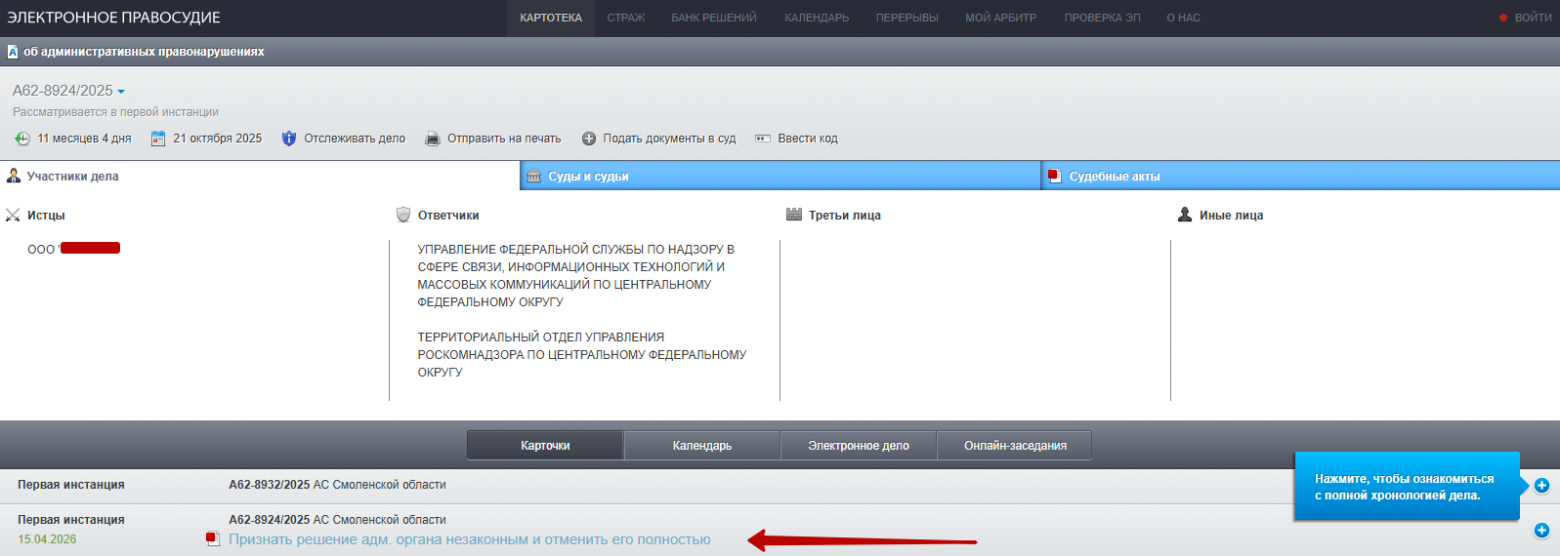Click the tooltip Нажмите, чтобы ознакомиться
This screenshot has height=556, width=1560.
(x=1407, y=487)
